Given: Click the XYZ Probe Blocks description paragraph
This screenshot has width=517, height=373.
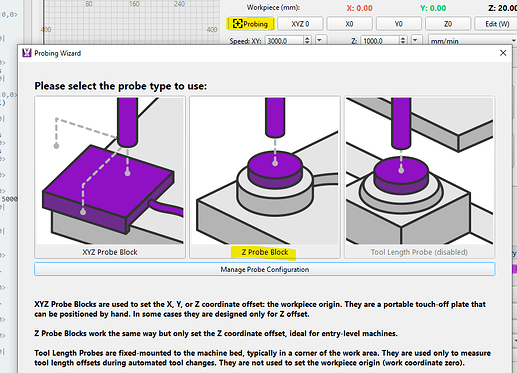Looking at the screenshot, I should coord(260,309).
